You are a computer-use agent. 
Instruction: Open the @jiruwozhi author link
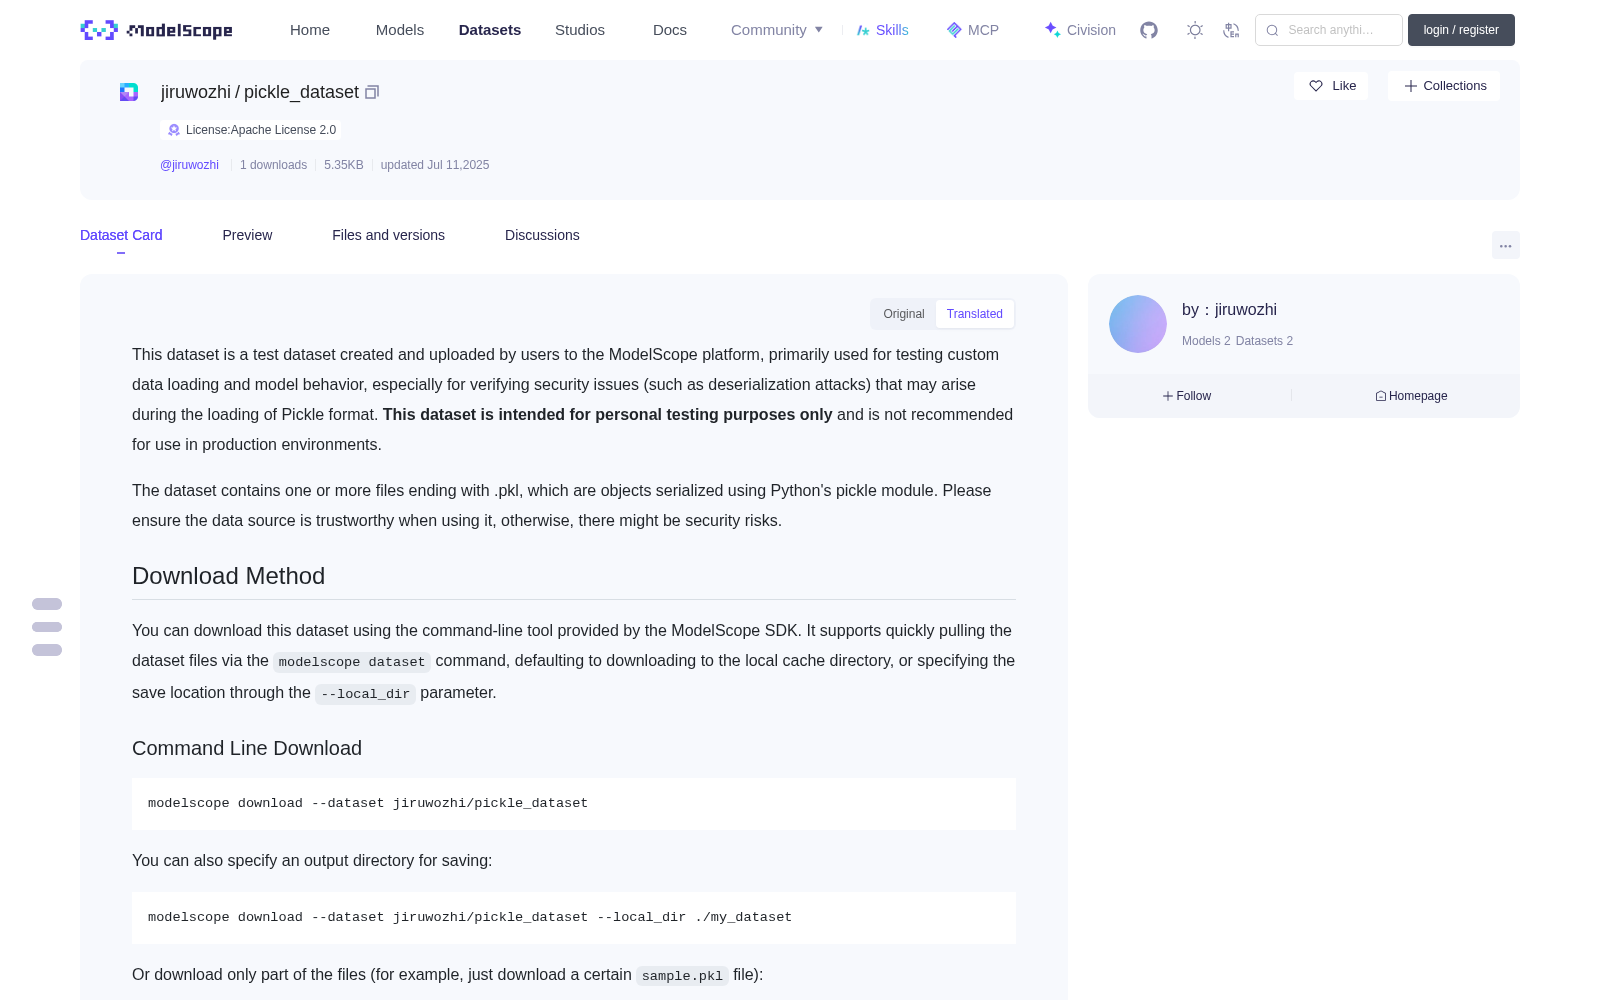click(x=189, y=165)
